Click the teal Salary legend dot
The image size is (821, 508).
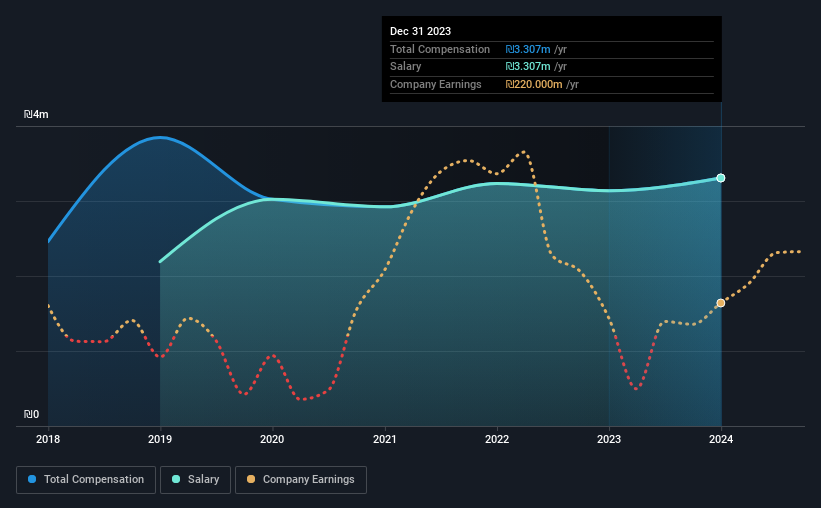[176, 479]
